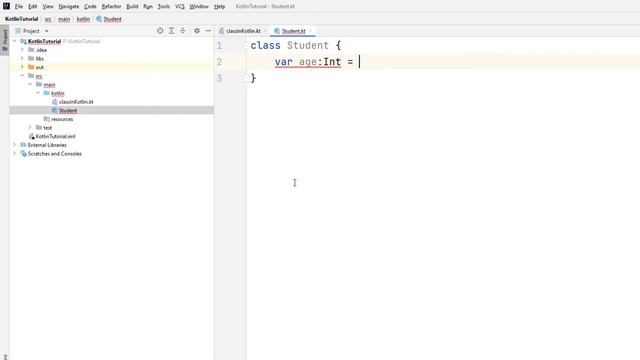The image size is (640, 360).
Task: Close the Student.kt editor tab
Action: click(310, 31)
